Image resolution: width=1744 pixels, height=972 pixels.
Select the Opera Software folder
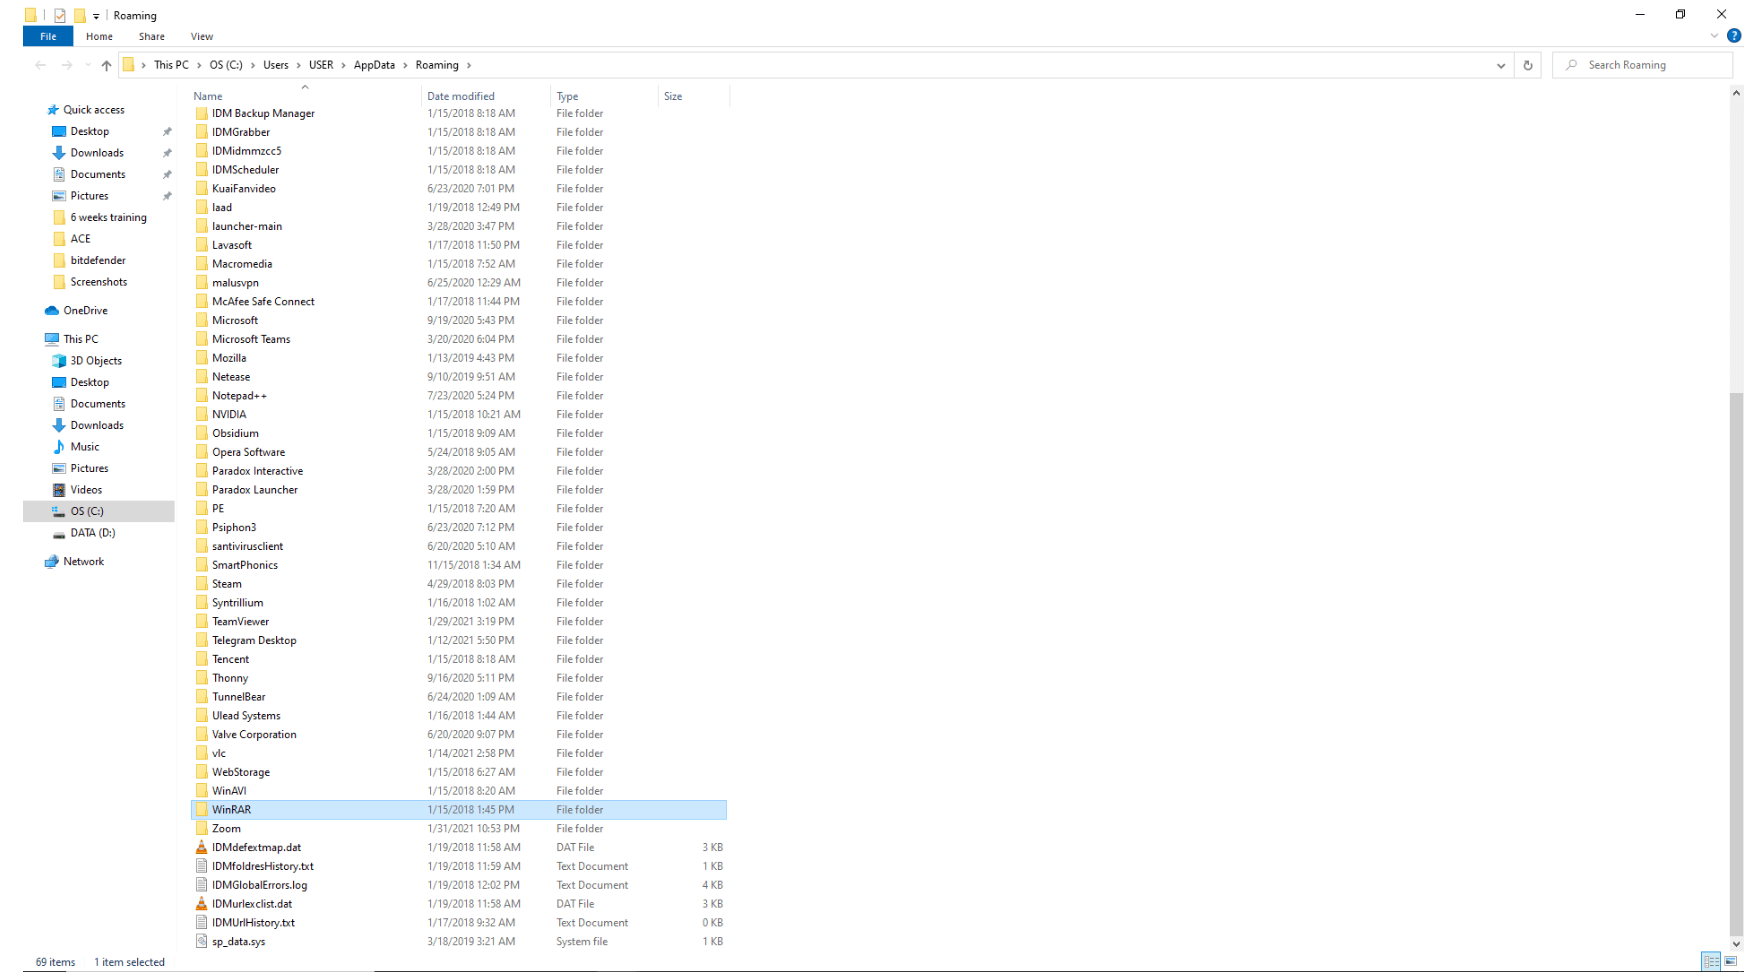click(x=248, y=452)
